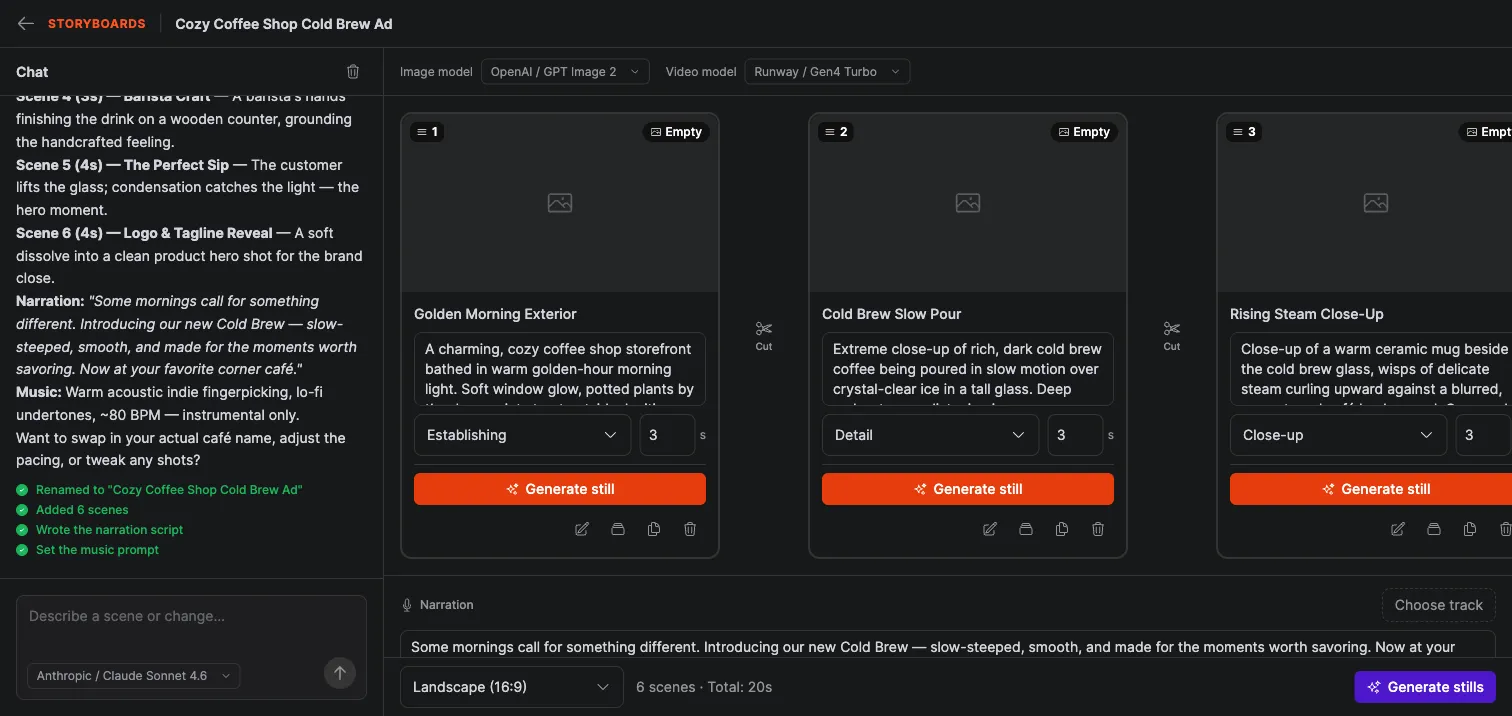This screenshot has width=1512, height=716.
Task: Click the narration script text box
Action: click(x=948, y=646)
